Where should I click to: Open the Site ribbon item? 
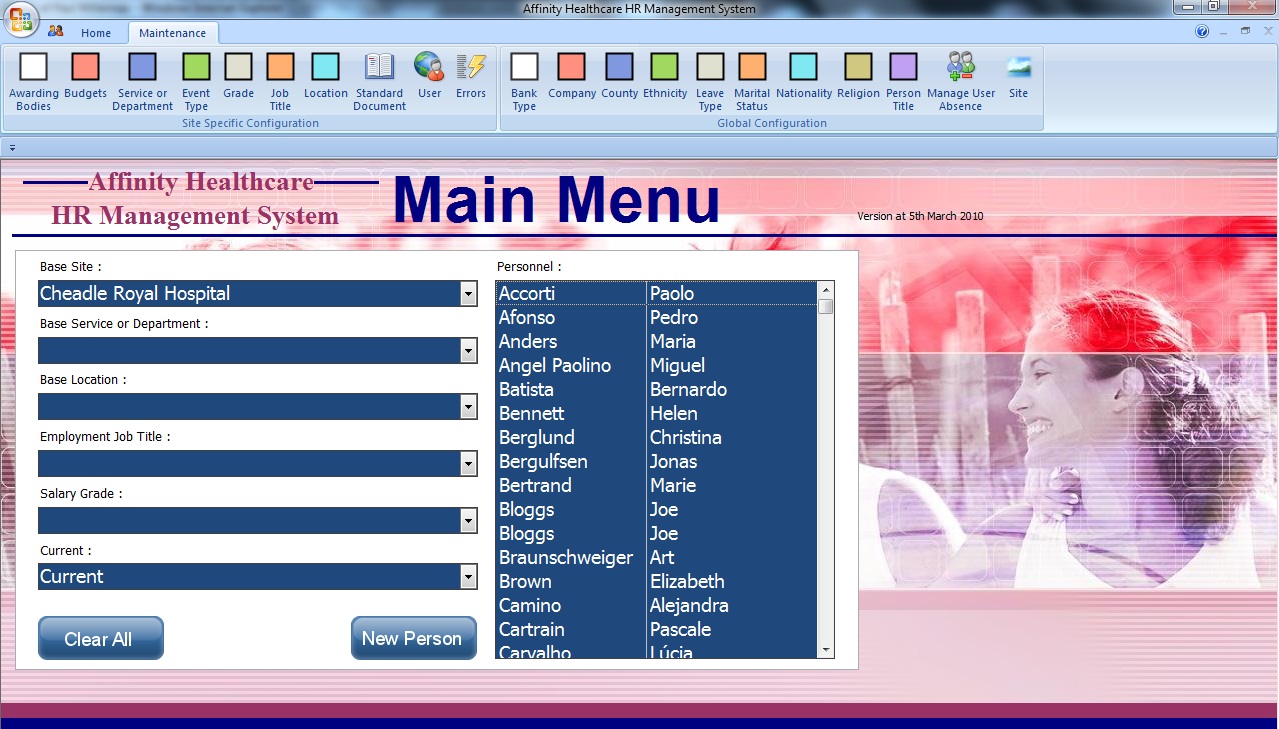(1019, 76)
